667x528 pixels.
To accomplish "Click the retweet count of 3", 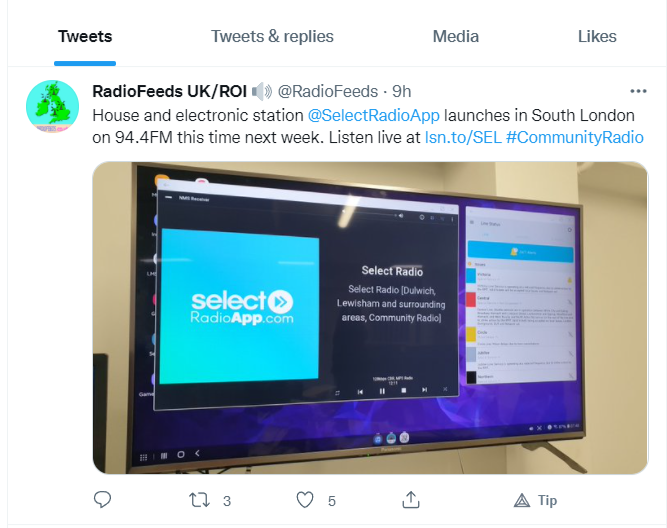I will (227, 501).
